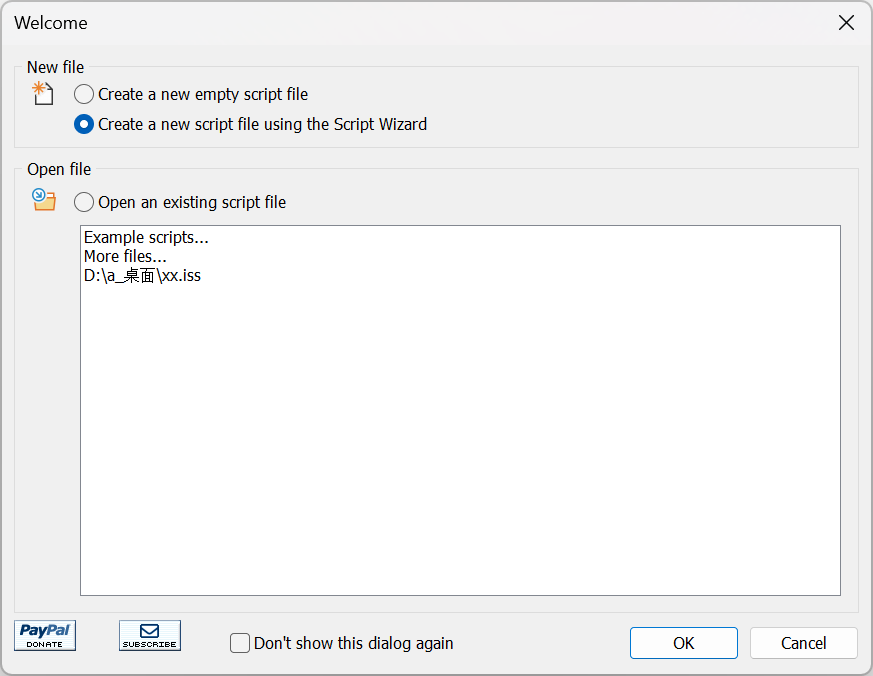873x676 pixels.
Task: Enable 'Don't show this dialog again' checkbox
Action: coord(240,643)
